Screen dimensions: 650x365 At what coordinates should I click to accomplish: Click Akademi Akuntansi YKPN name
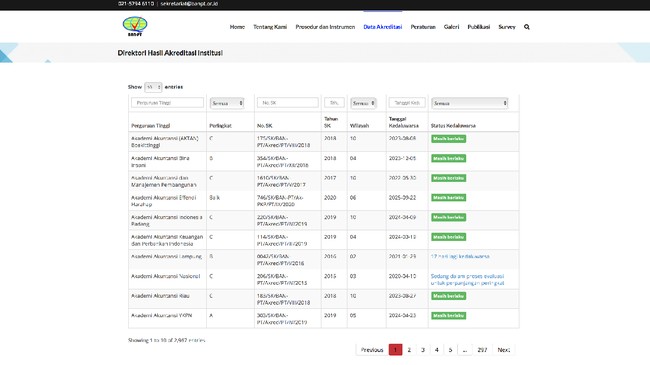pos(161,316)
